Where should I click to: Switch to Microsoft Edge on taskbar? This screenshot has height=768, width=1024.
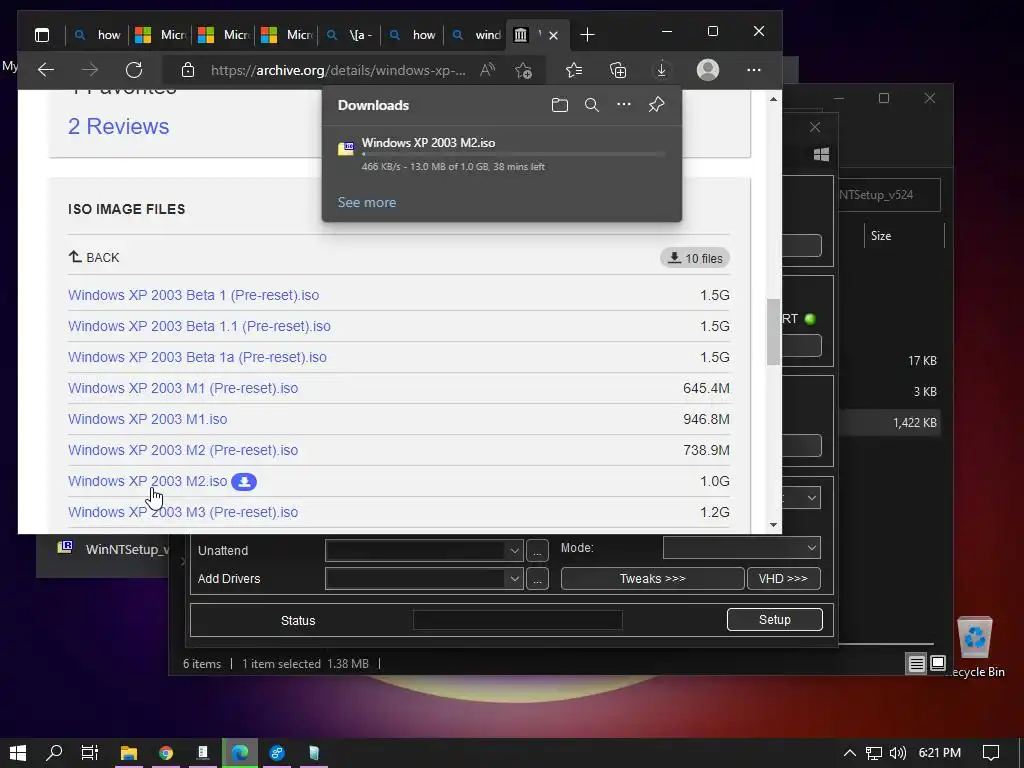click(240, 753)
